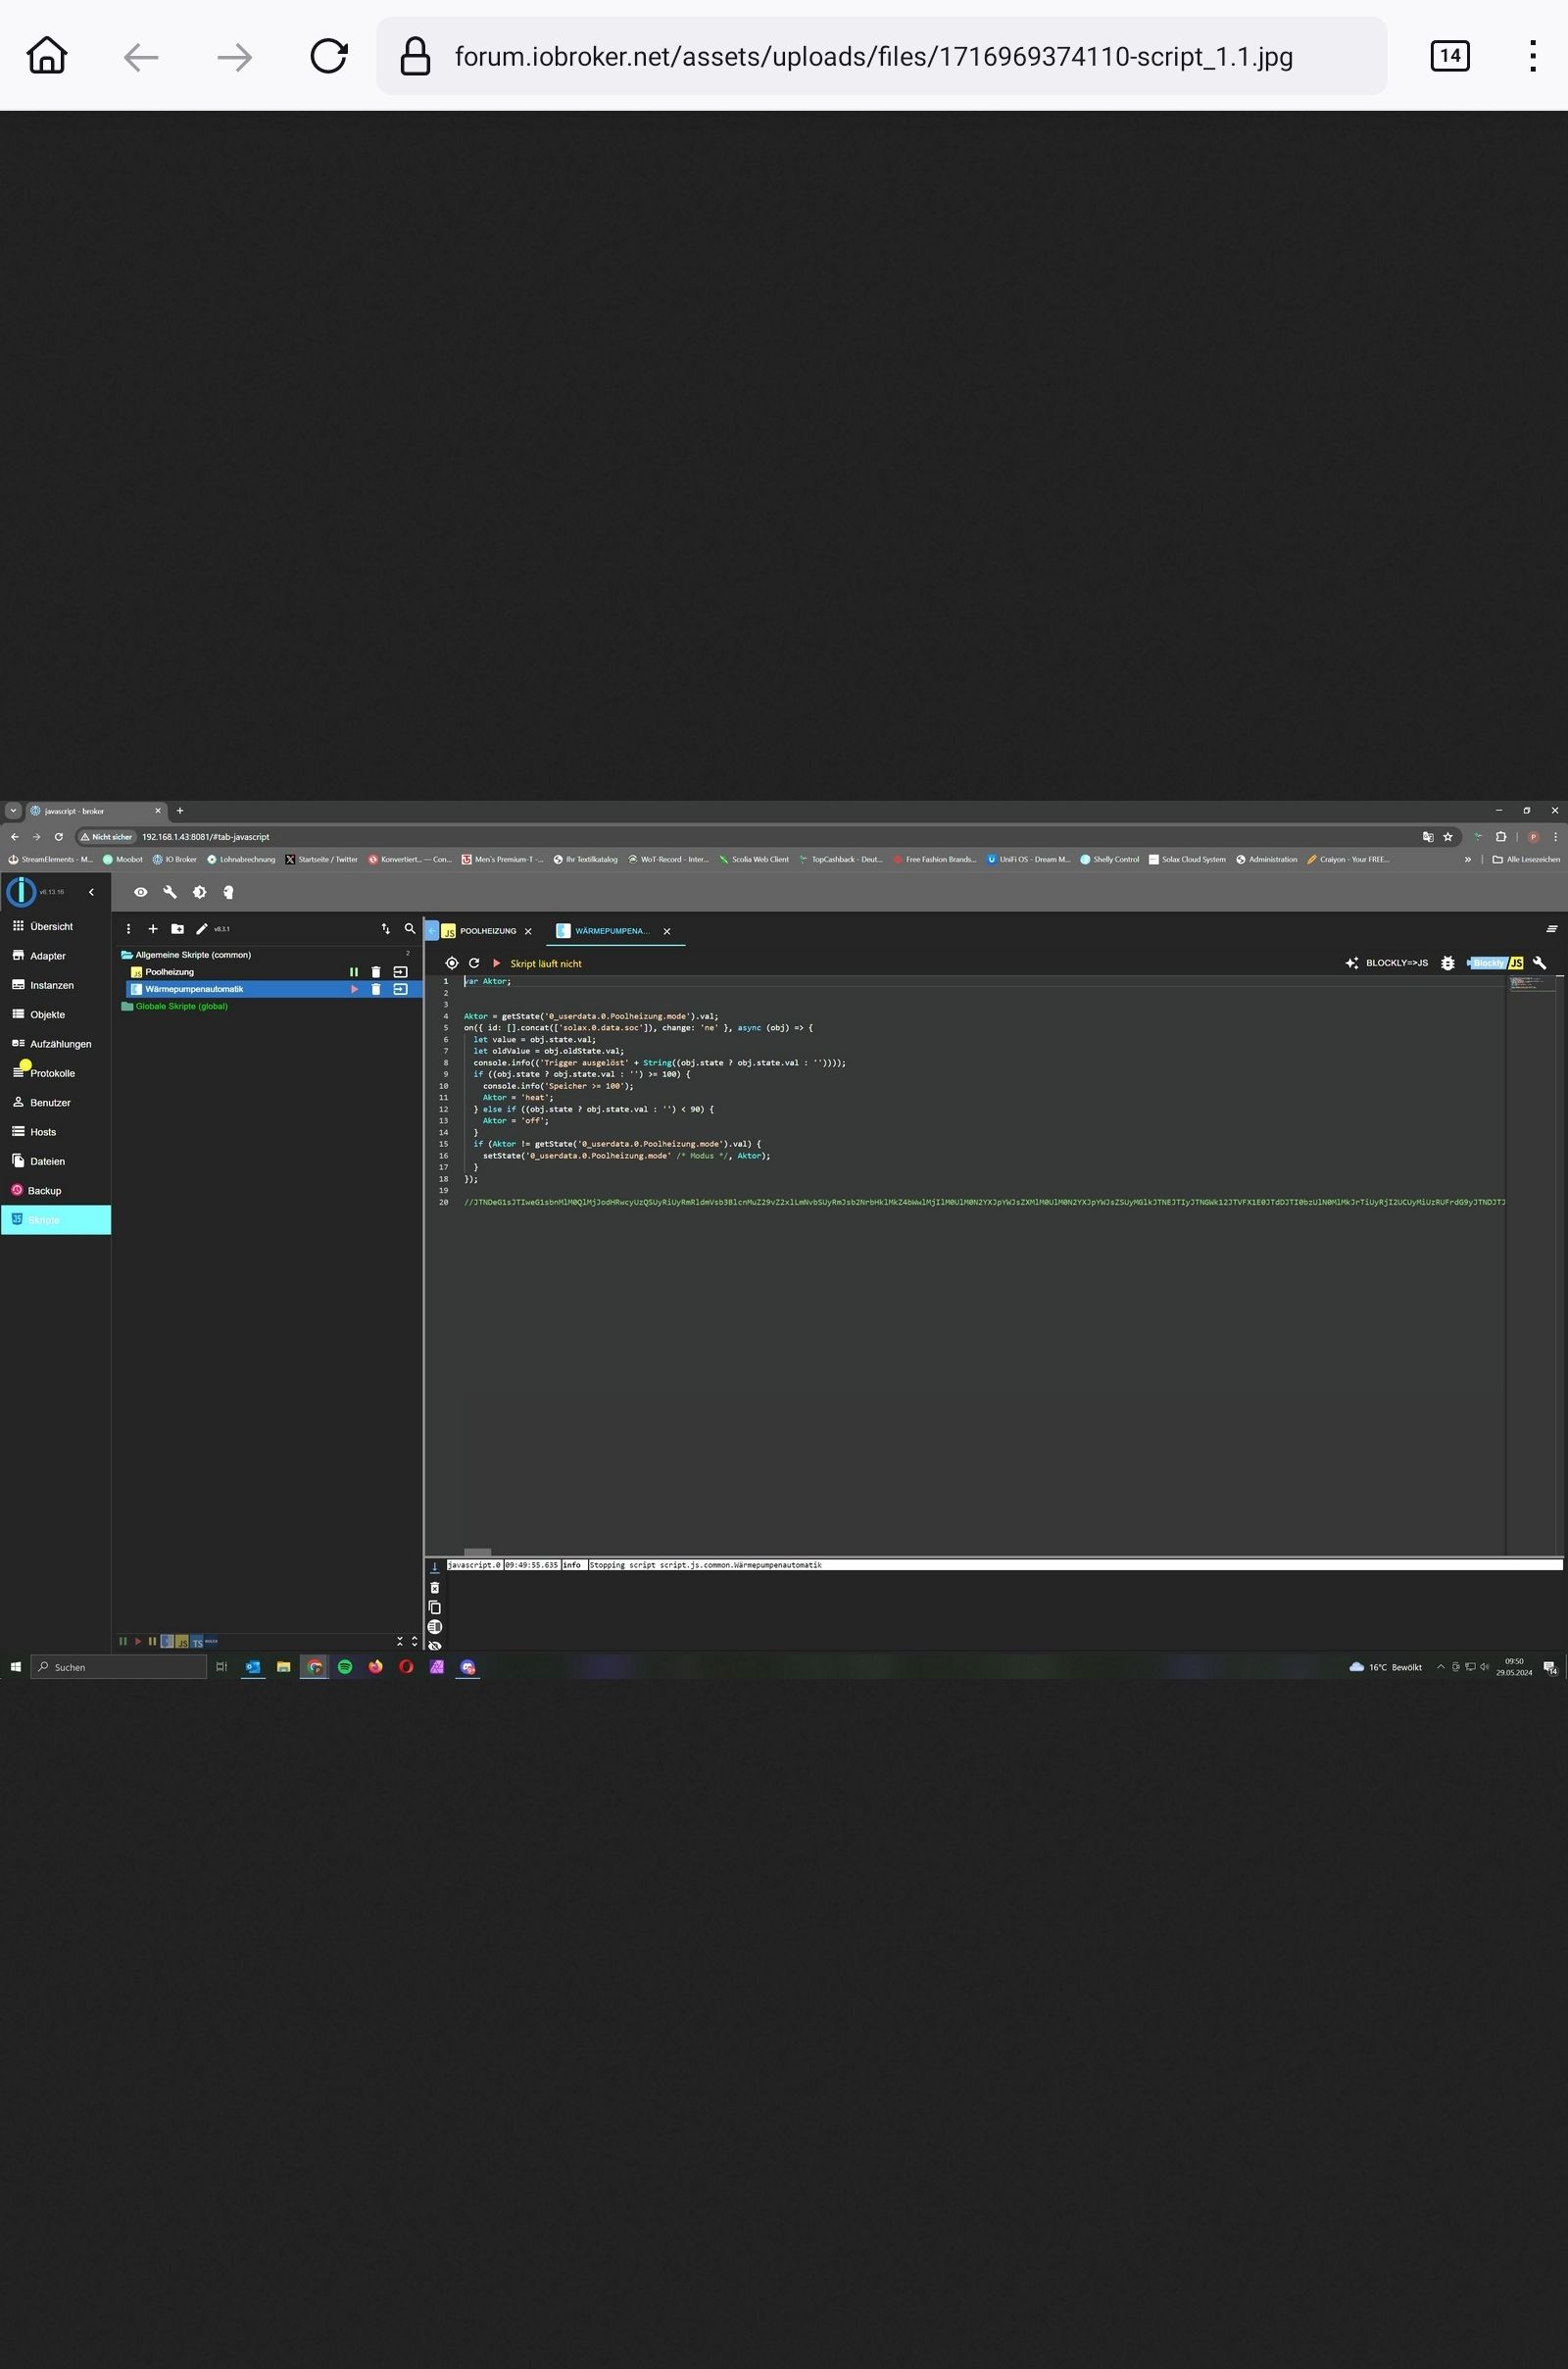The image size is (1568, 2369).
Task: Open the Poolheizung script with its arrow icon
Action: pyautogui.click(x=400, y=972)
